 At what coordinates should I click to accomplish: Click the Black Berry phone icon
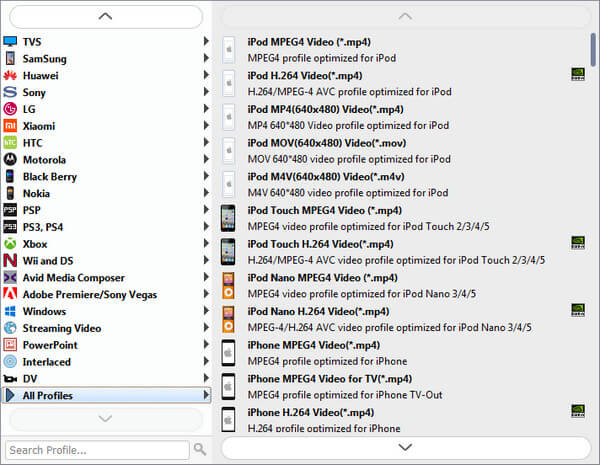pyautogui.click(x=10, y=176)
